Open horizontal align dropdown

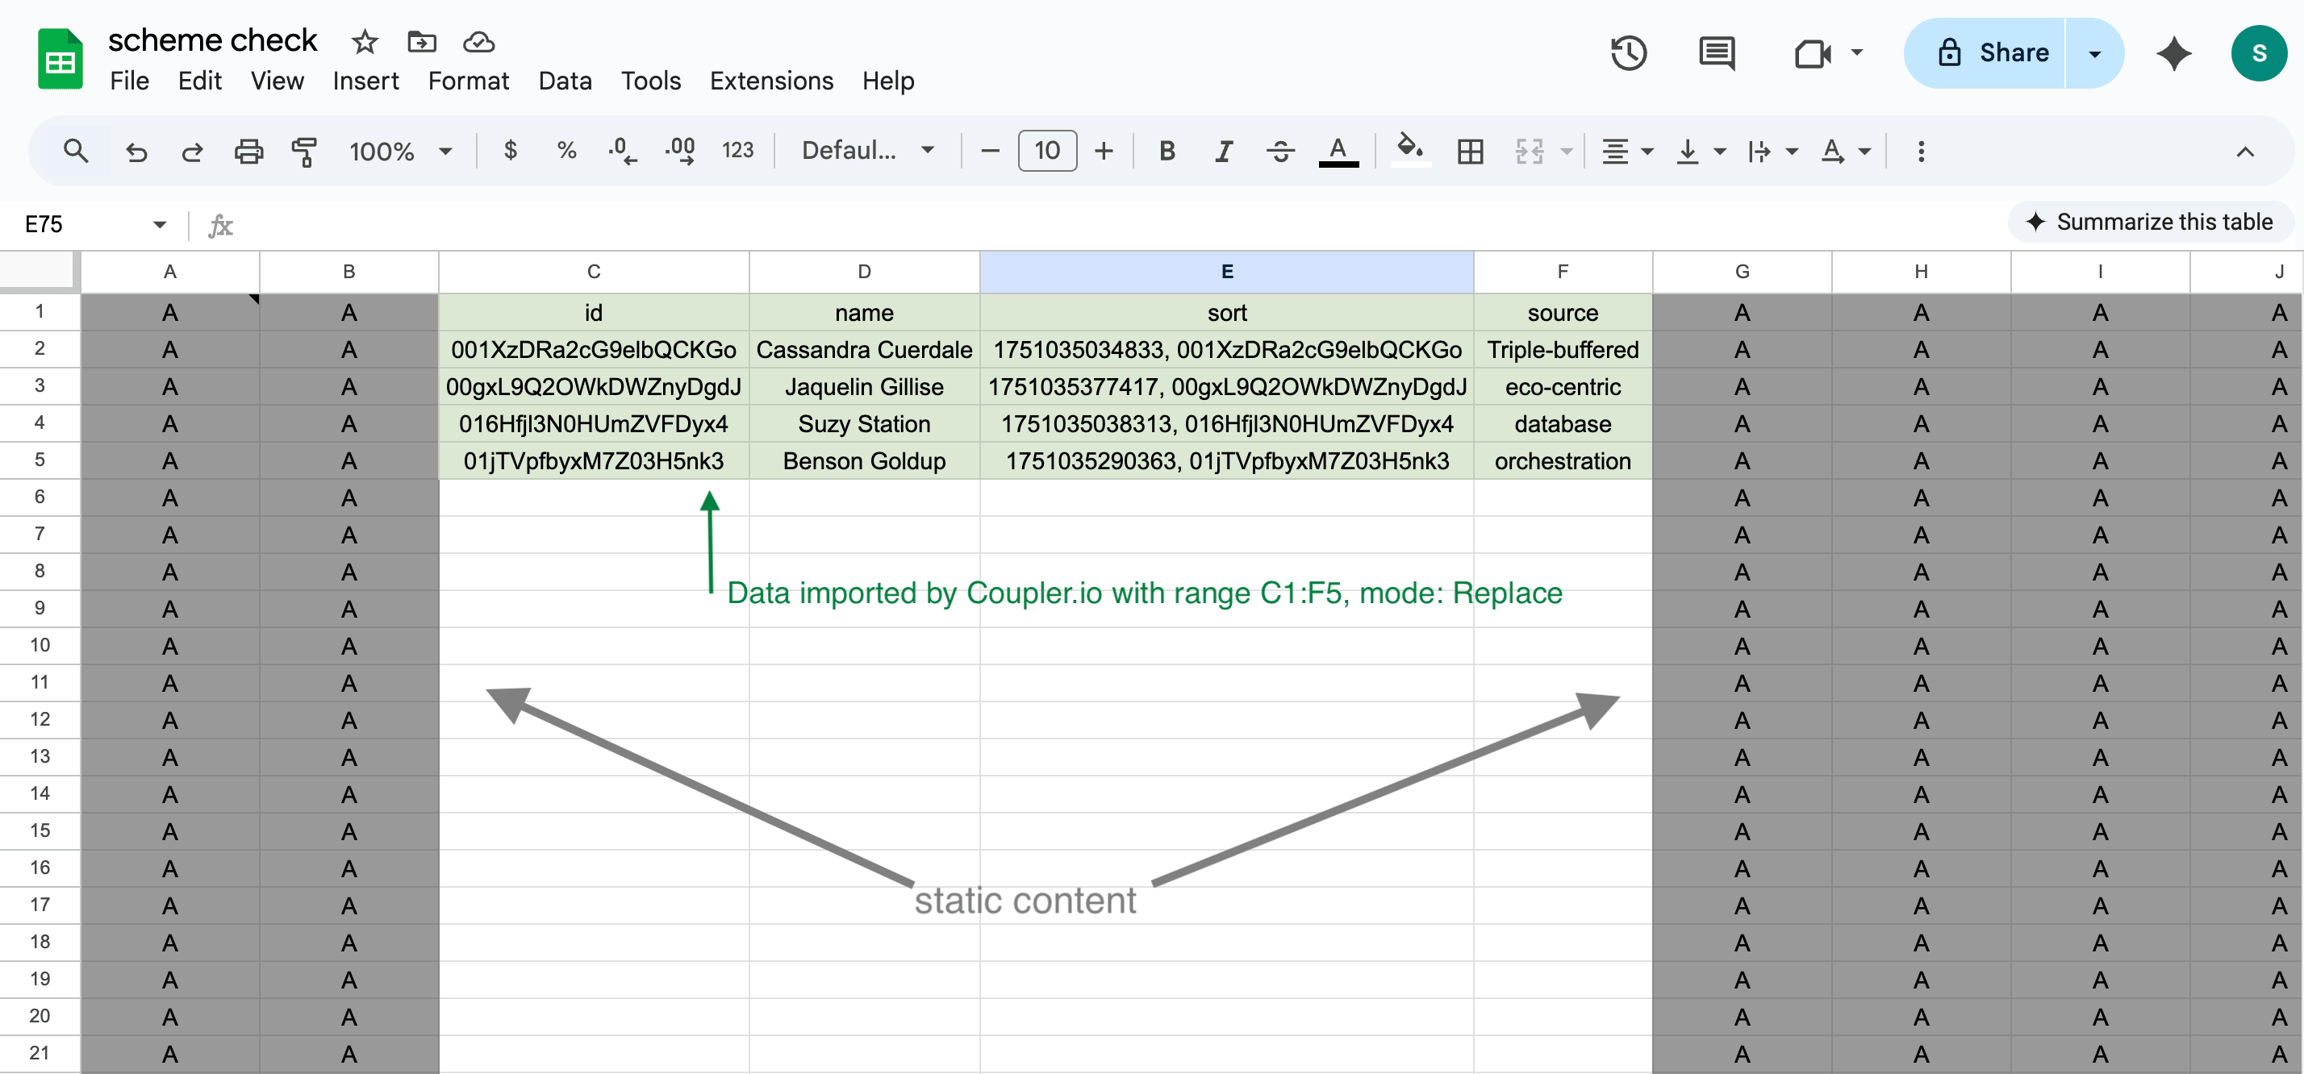1626,151
